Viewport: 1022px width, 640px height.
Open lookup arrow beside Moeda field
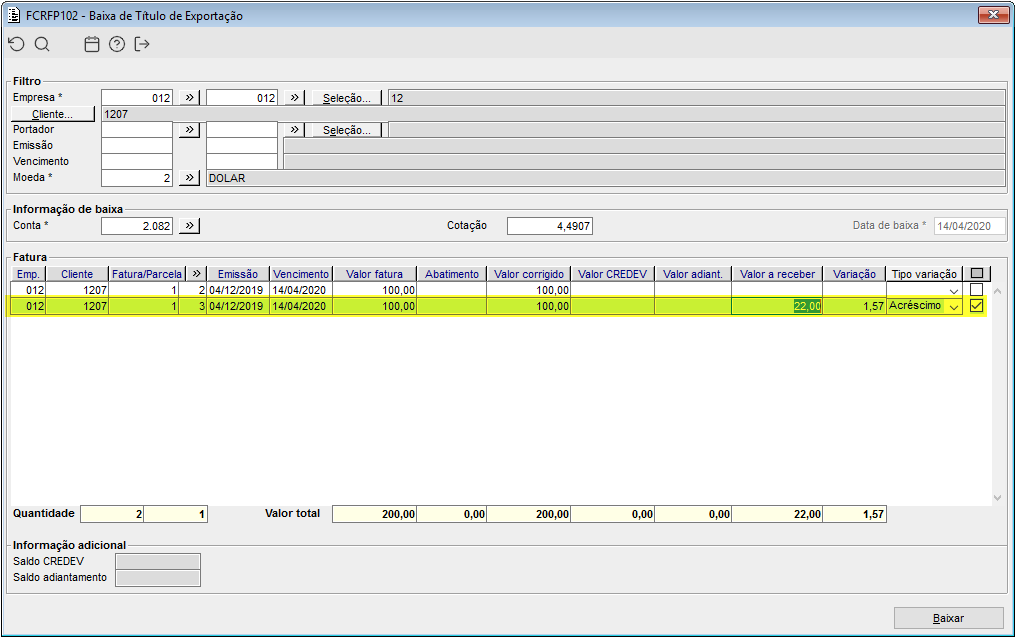point(189,178)
